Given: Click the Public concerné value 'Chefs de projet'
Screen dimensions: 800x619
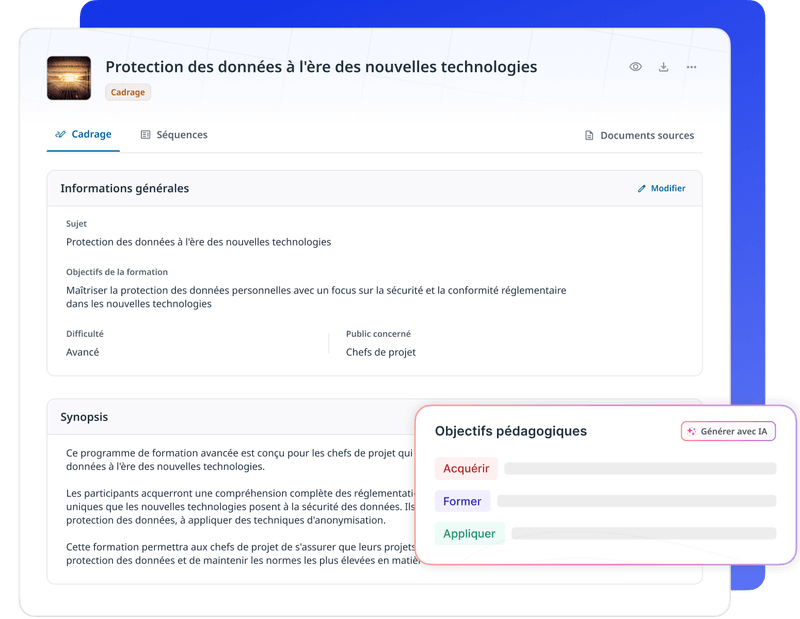Looking at the screenshot, I should pos(381,352).
